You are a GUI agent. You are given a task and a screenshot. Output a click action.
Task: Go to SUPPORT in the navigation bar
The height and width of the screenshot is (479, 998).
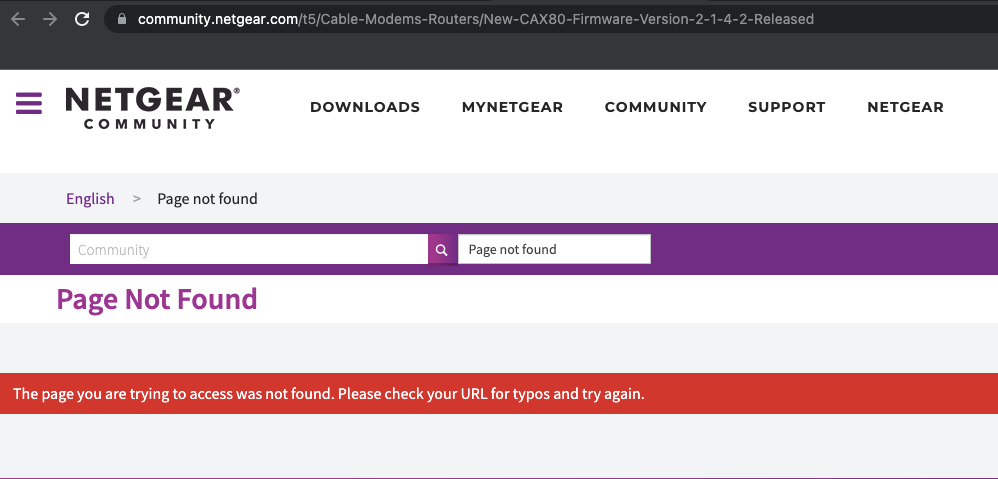click(787, 107)
